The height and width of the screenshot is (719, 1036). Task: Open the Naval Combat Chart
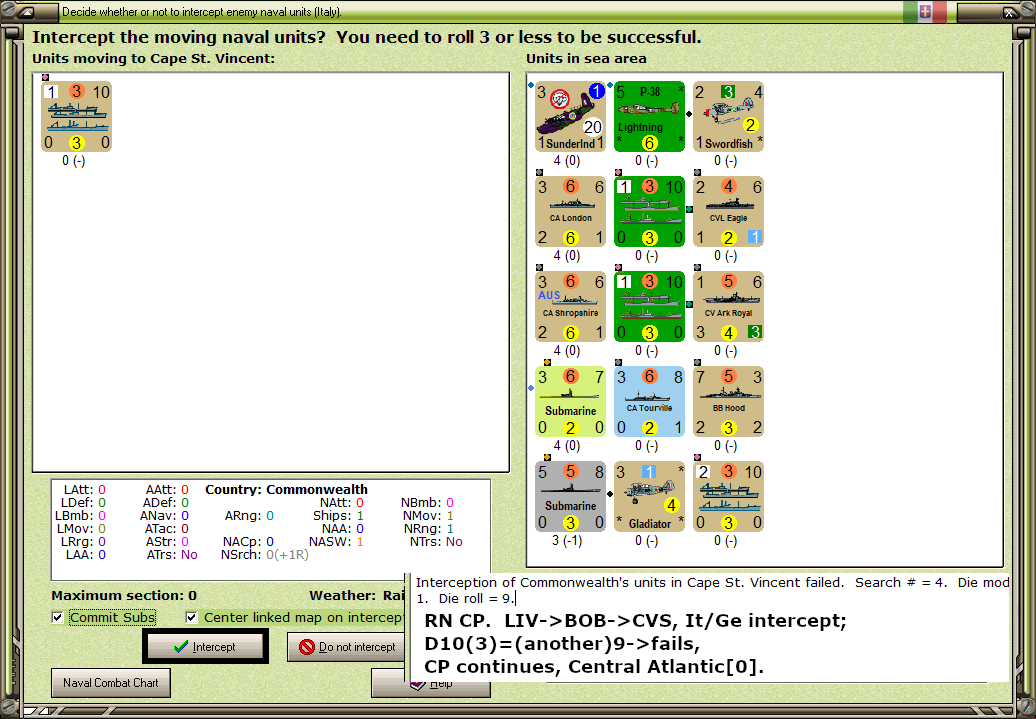pos(110,683)
